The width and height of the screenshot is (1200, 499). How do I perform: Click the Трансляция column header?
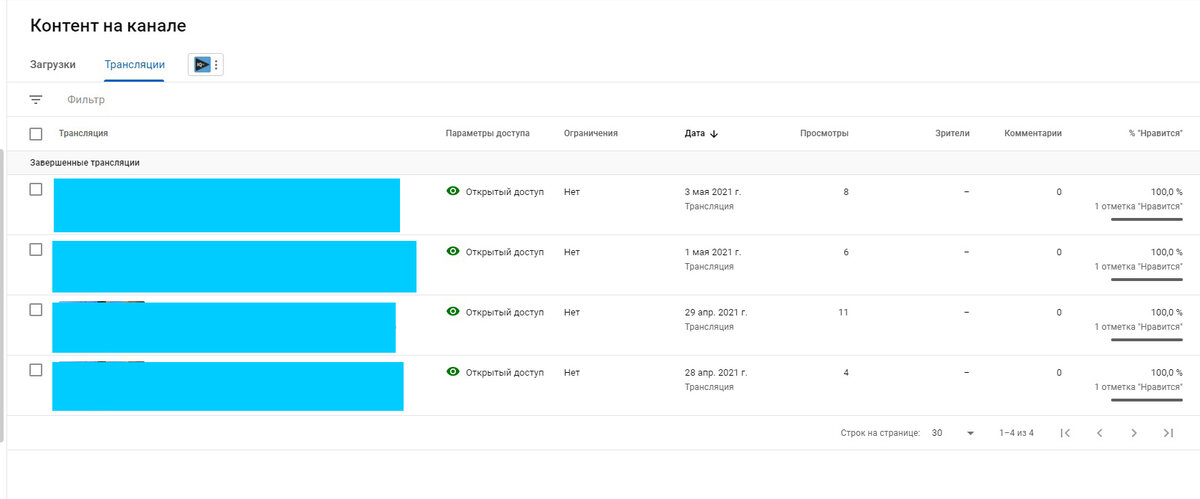coord(83,134)
